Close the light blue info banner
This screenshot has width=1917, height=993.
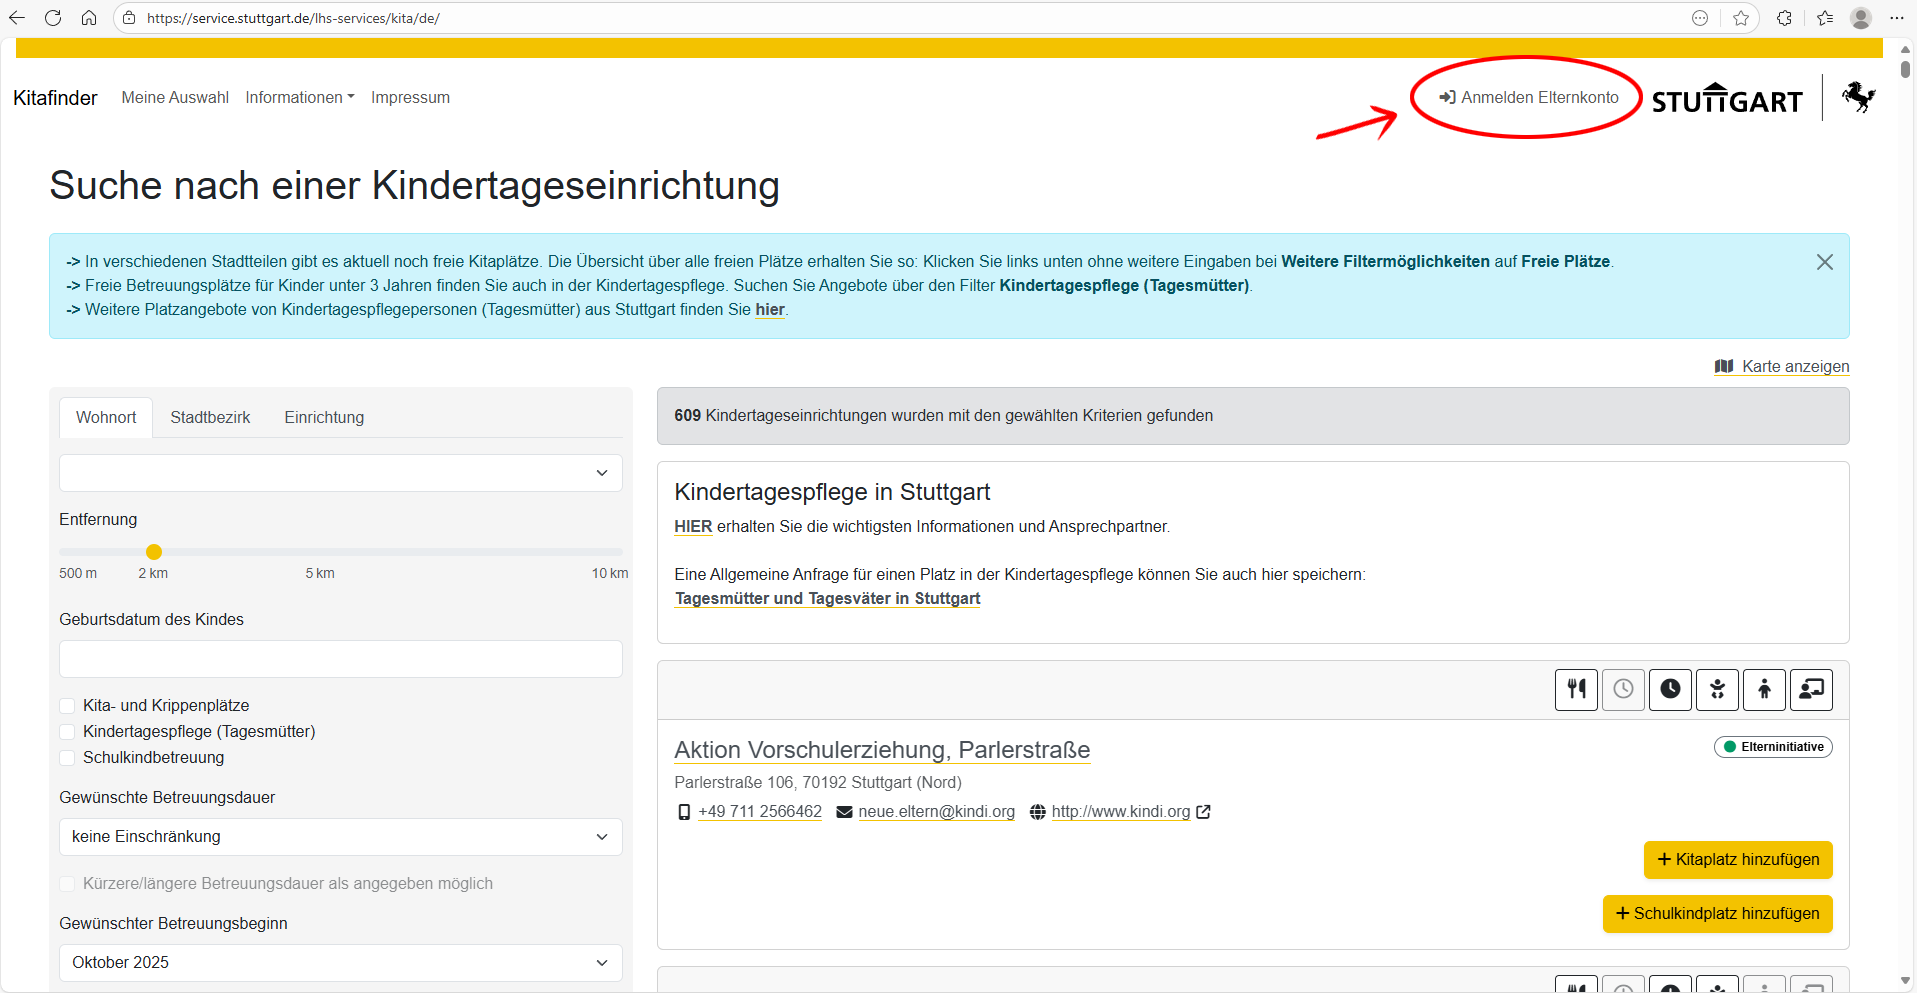point(1824,262)
